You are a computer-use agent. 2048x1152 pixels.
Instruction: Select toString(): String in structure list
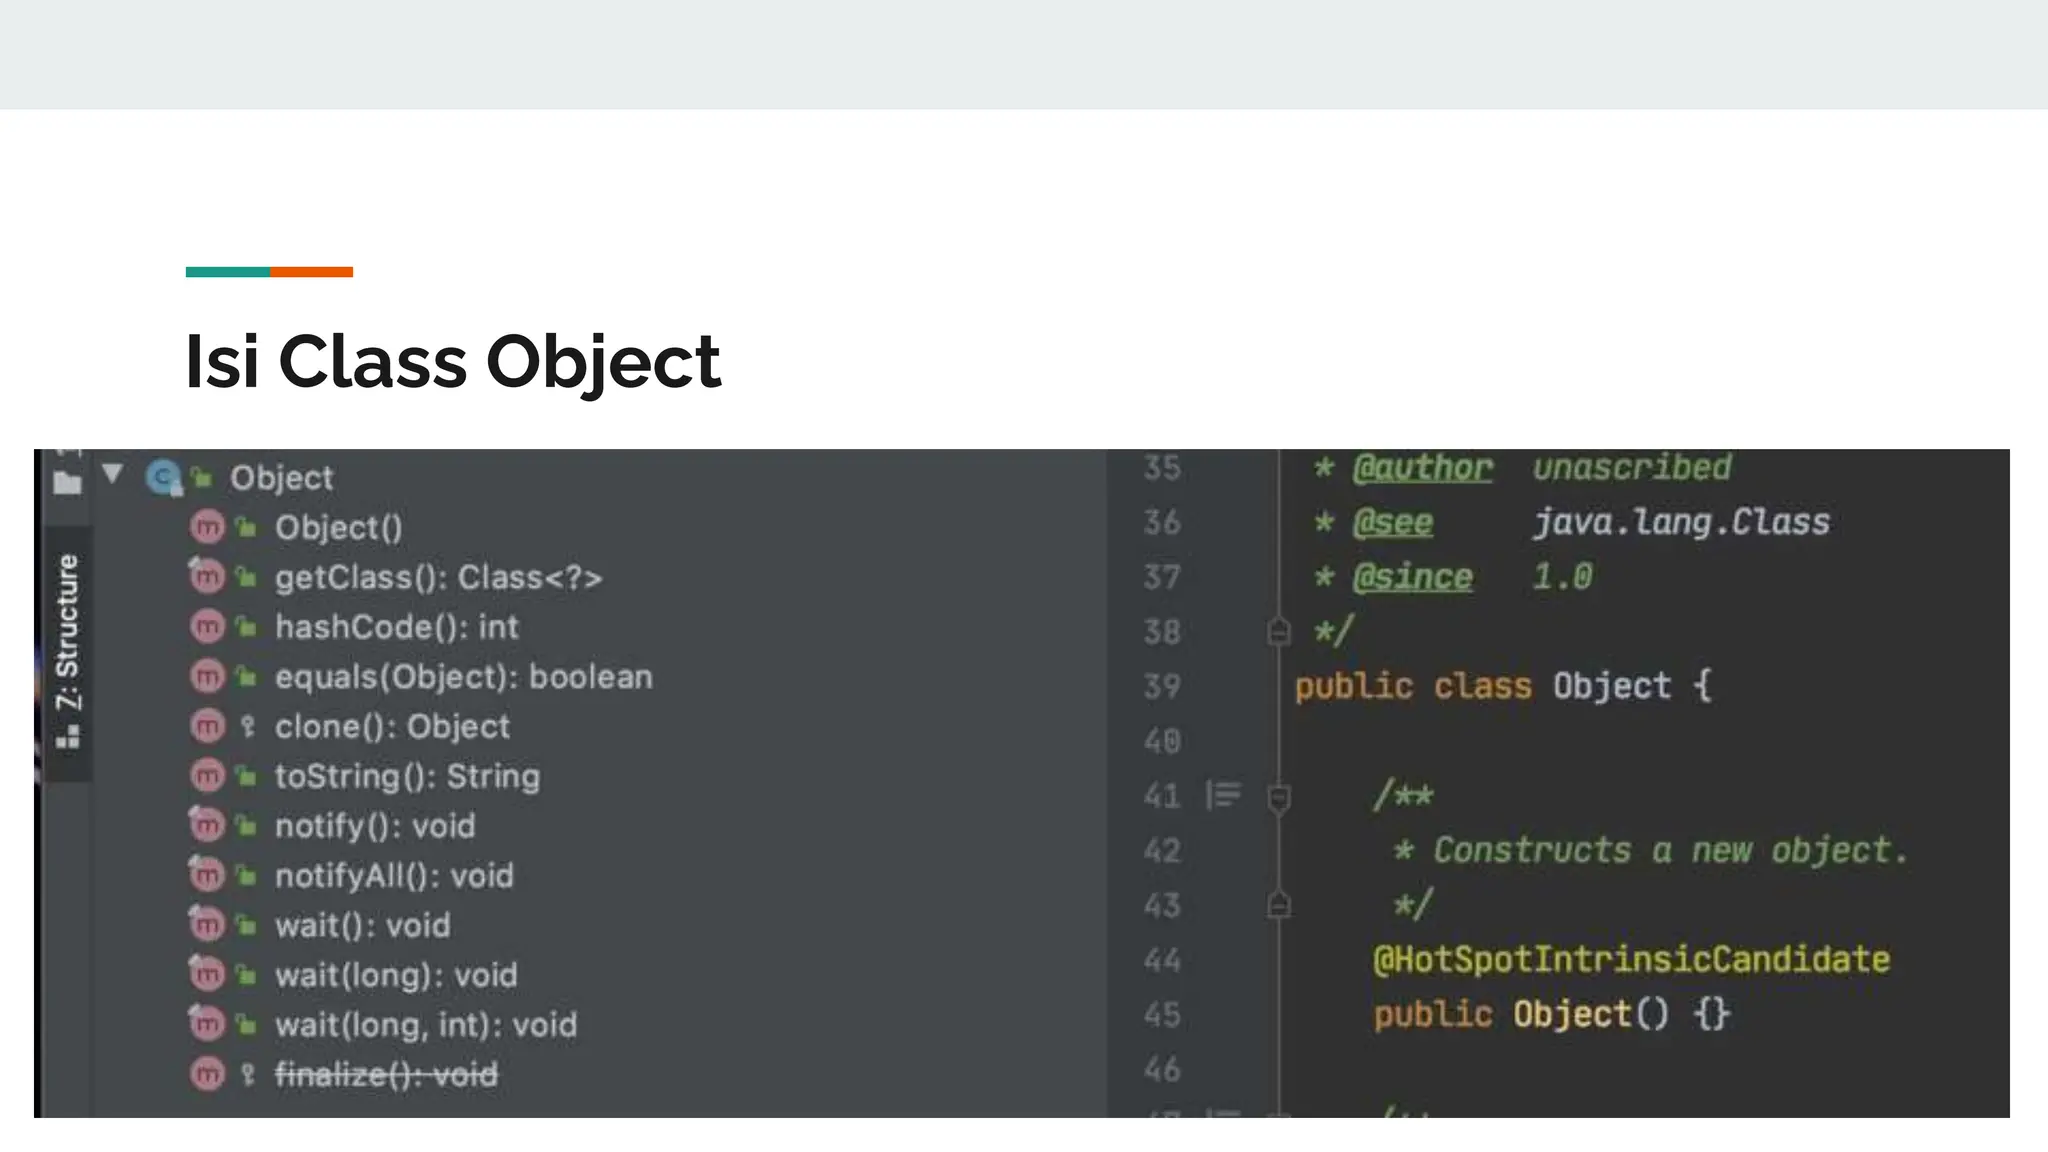click(407, 776)
